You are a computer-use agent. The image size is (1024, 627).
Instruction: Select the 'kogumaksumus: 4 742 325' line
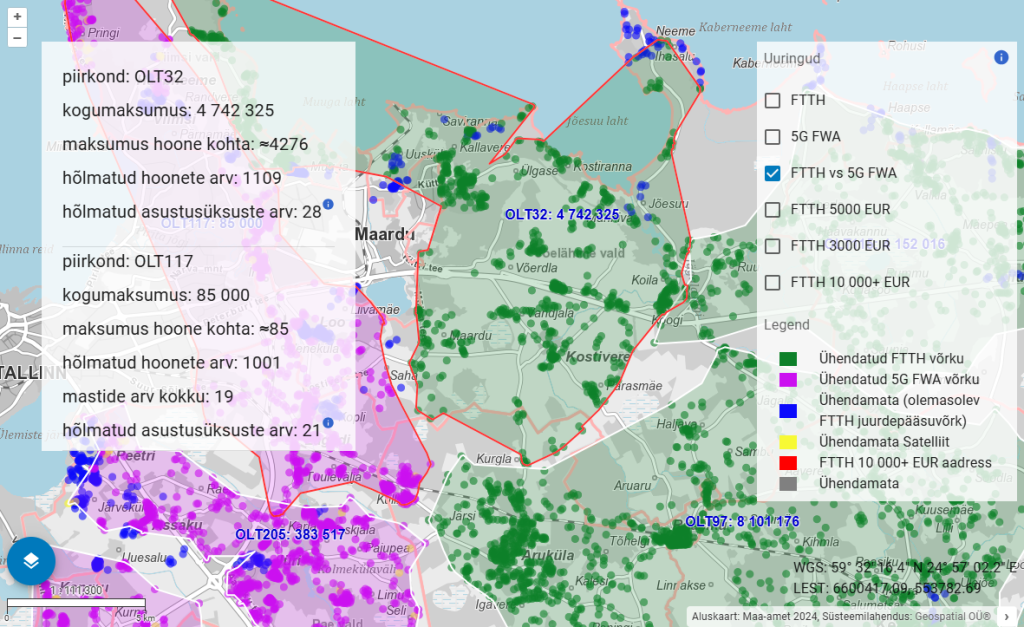pos(168,110)
